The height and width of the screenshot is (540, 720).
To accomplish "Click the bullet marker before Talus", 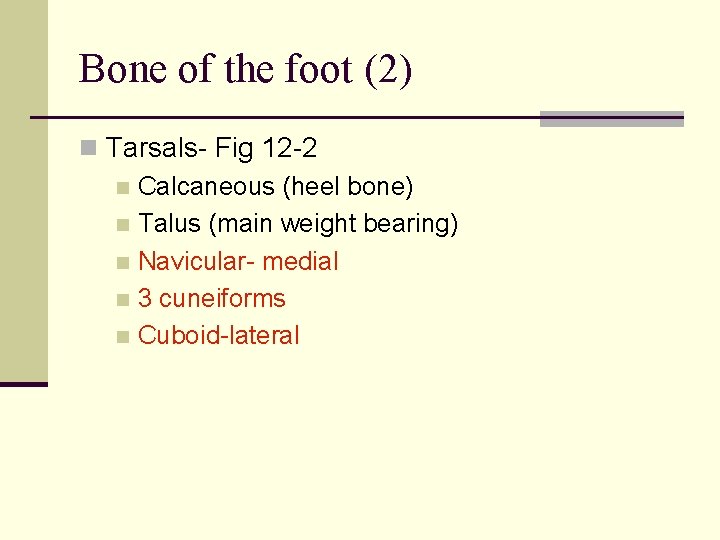I will tap(122, 225).
